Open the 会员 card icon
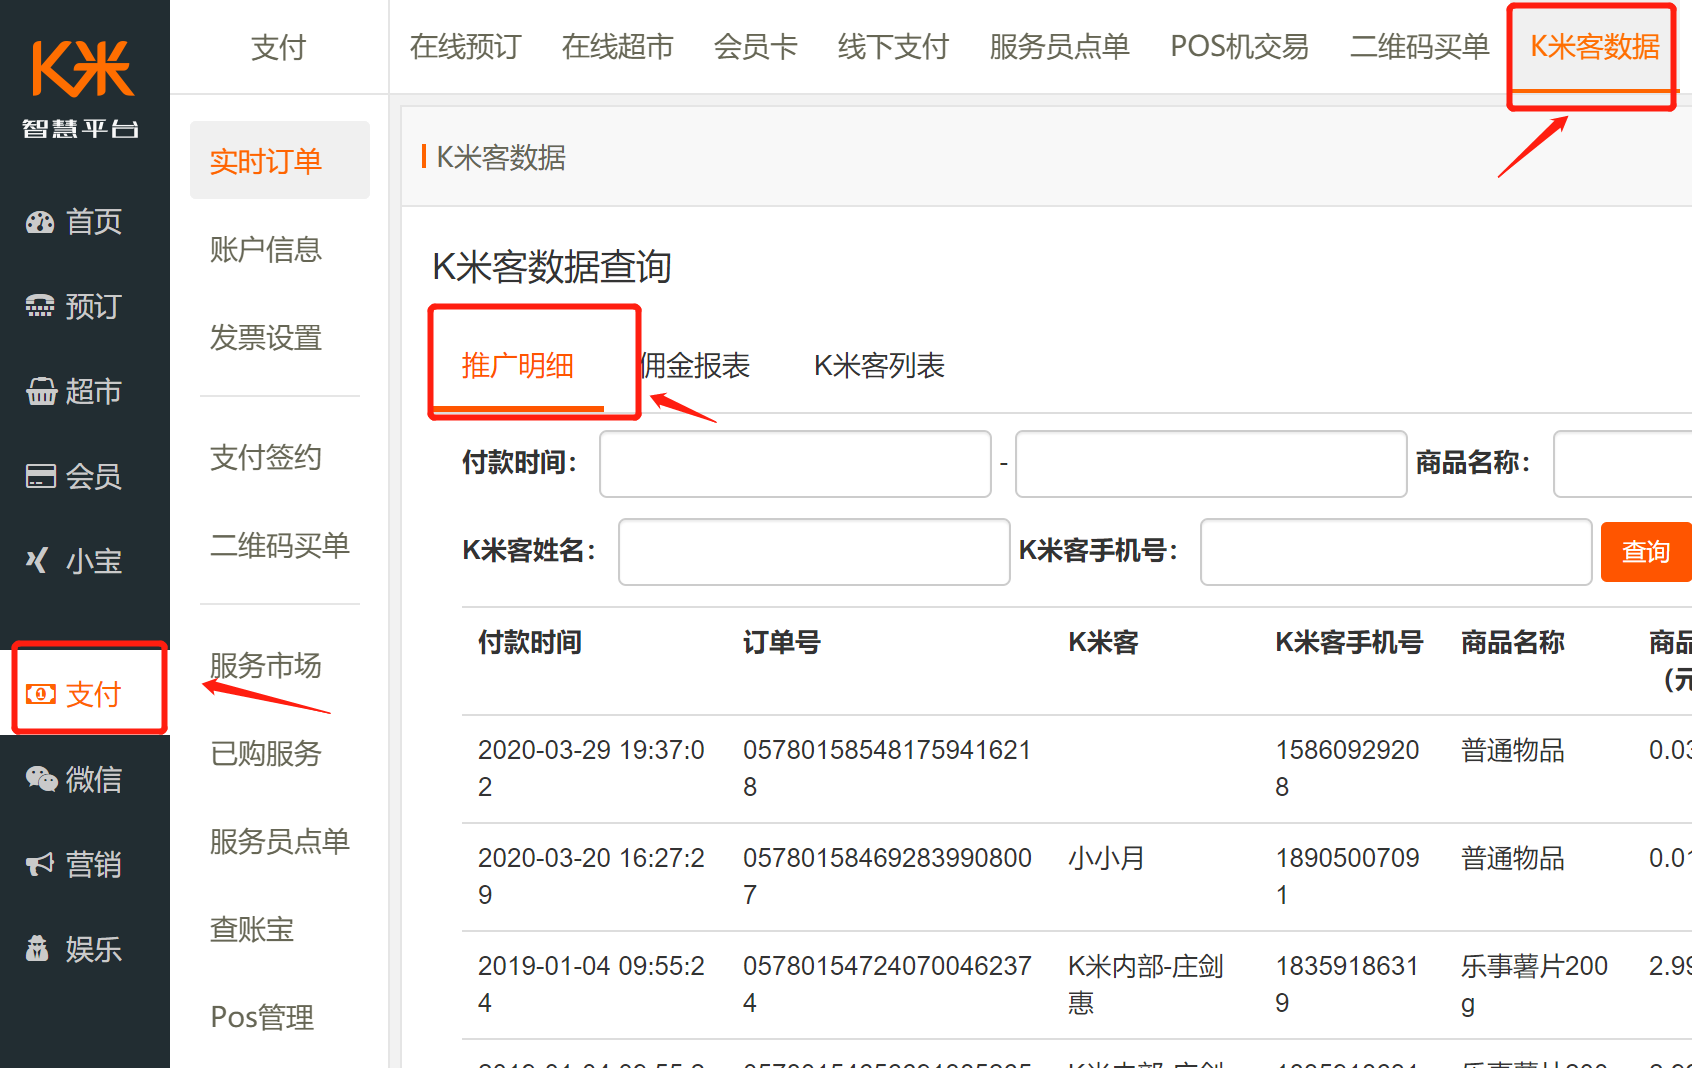1692x1068 pixels. pyautogui.click(x=41, y=476)
